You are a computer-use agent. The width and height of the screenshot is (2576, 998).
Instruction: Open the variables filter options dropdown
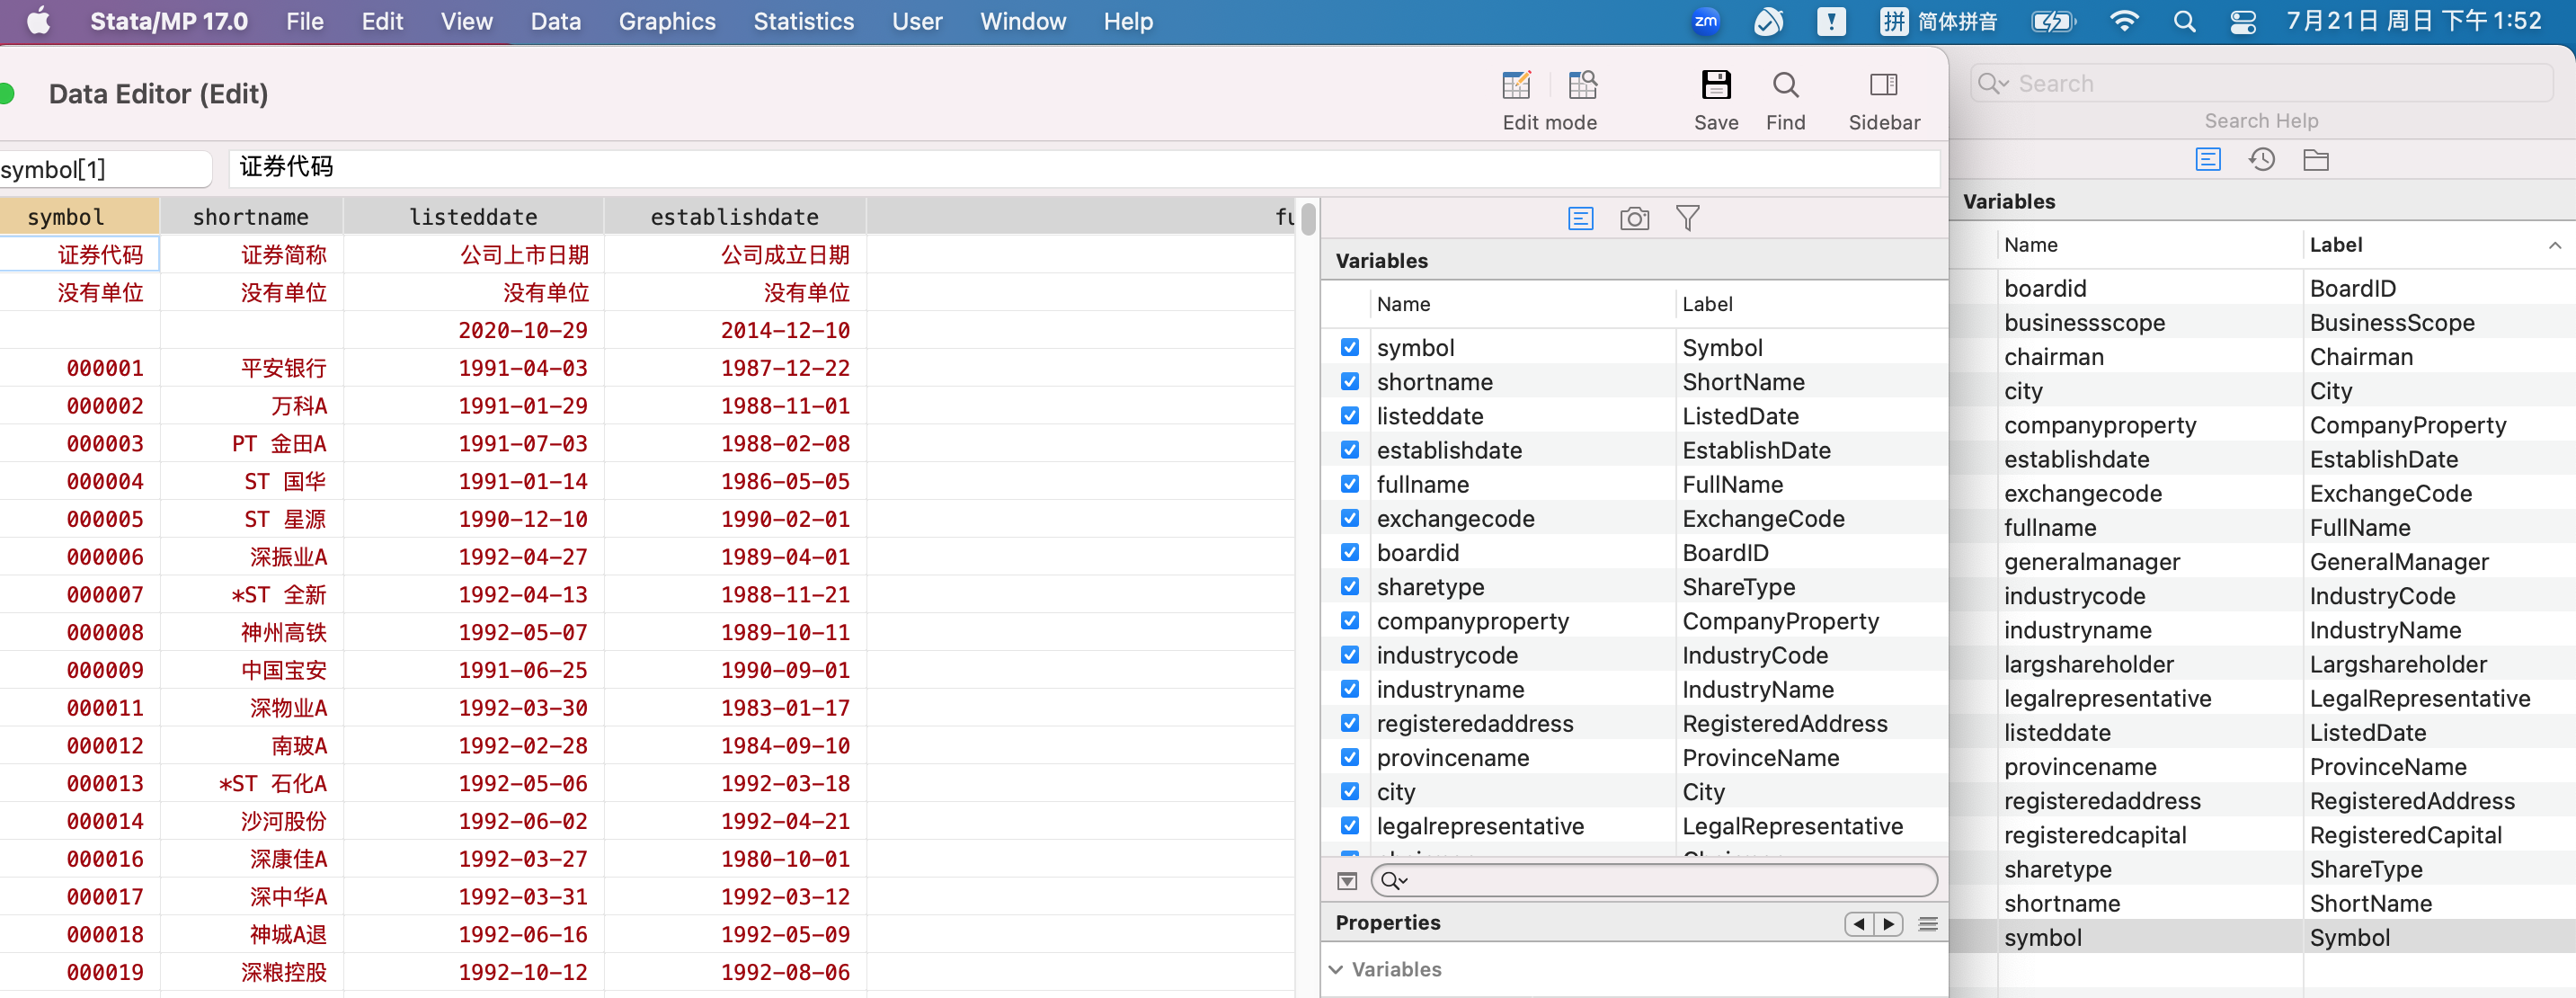click(1347, 881)
